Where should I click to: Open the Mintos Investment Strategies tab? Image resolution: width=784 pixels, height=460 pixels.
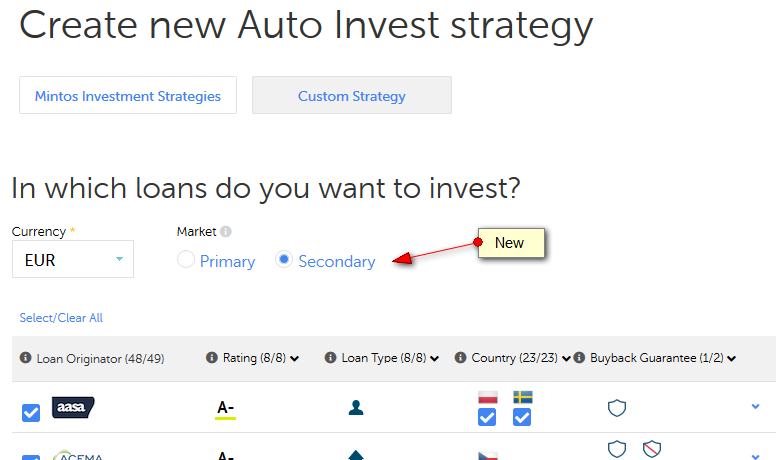tap(128, 96)
